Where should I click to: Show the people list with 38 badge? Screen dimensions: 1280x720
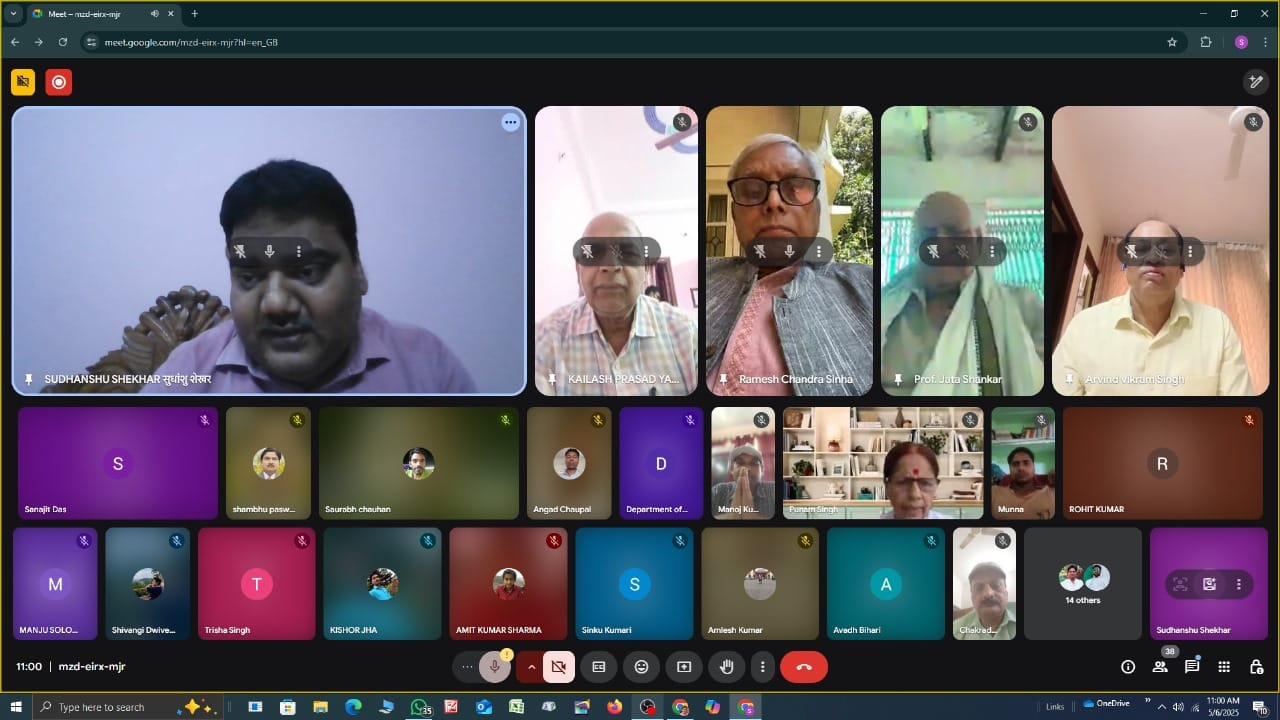(1160, 667)
